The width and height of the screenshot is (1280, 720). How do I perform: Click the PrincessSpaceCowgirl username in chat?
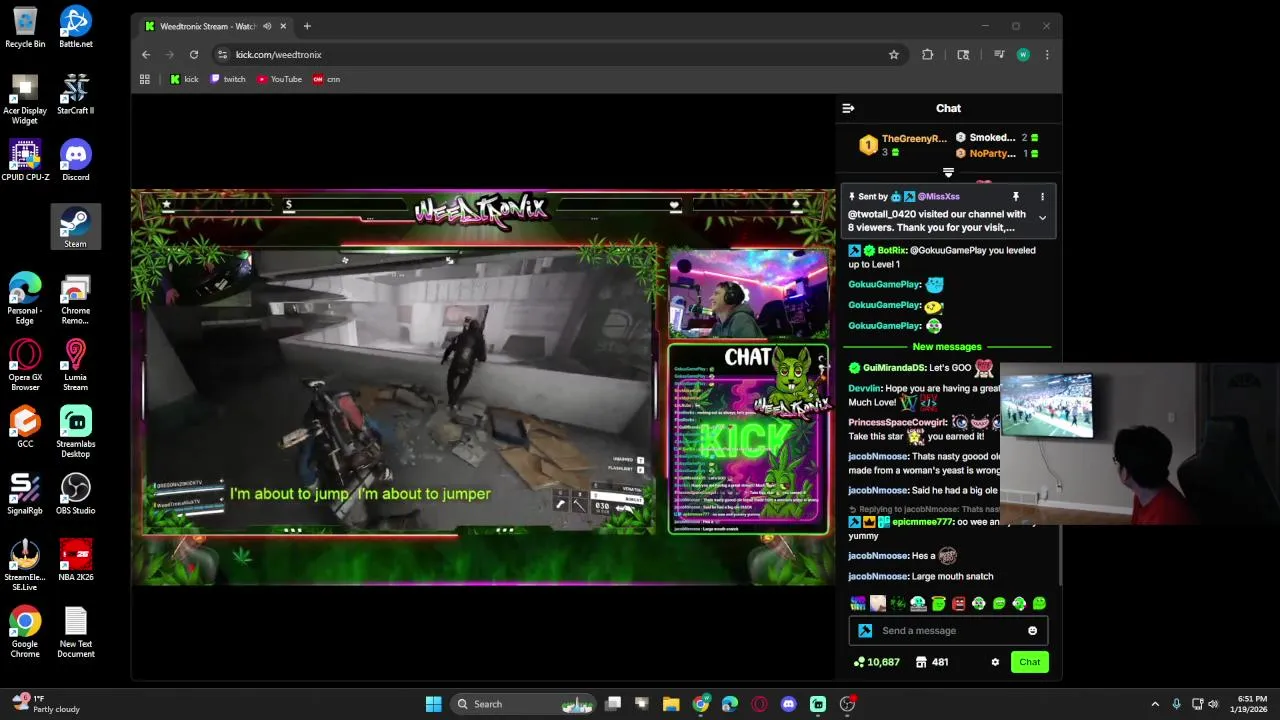coord(897,423)
